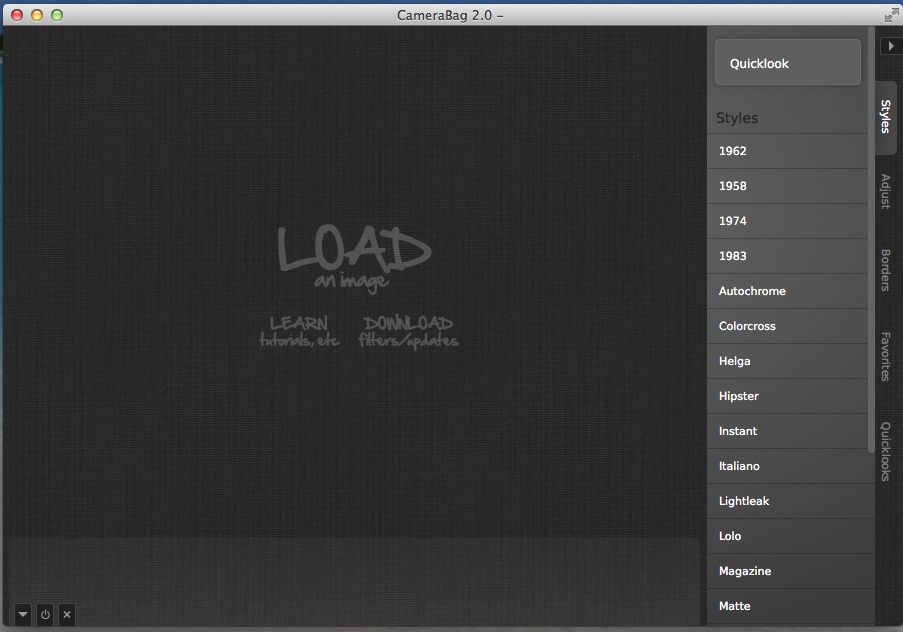The width and height of the screenshot is (903, 632).
Task: Click the styles list scrollbar
Action: [x=871, y=239]
